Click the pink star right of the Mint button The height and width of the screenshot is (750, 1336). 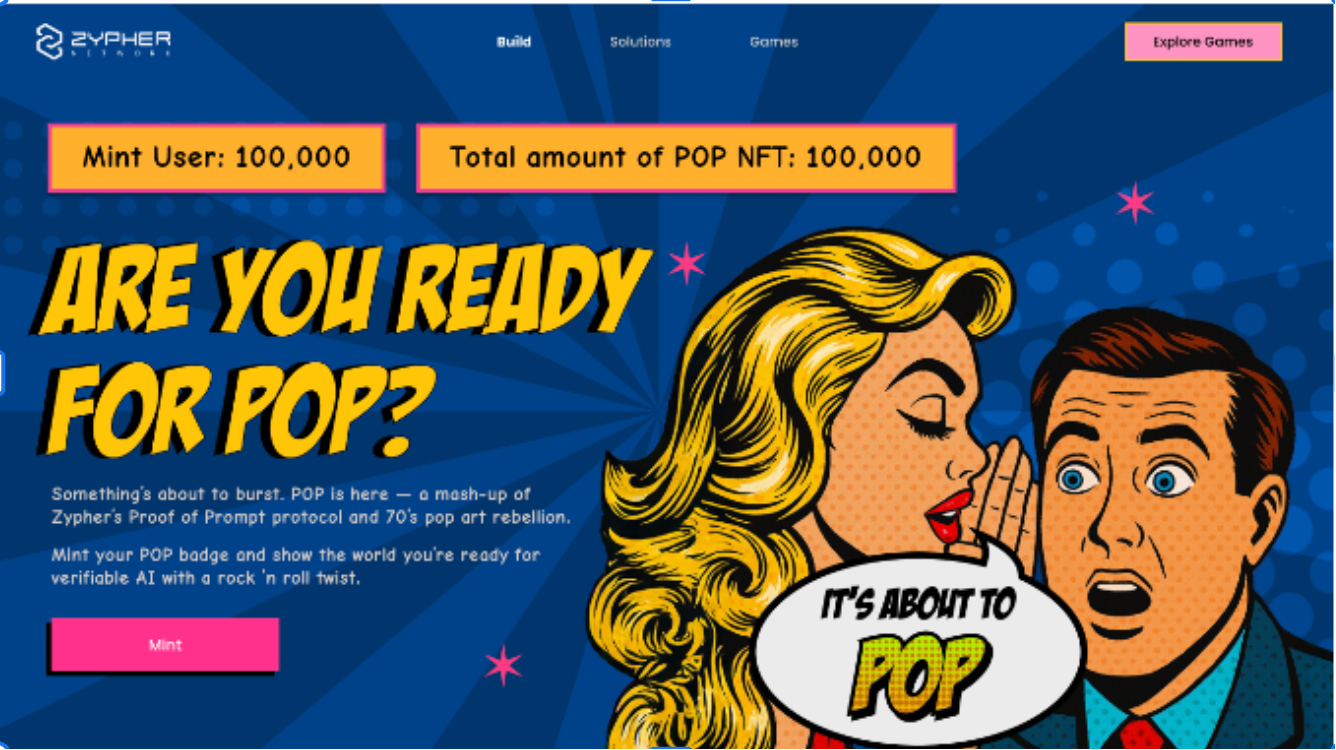[503, 665]
